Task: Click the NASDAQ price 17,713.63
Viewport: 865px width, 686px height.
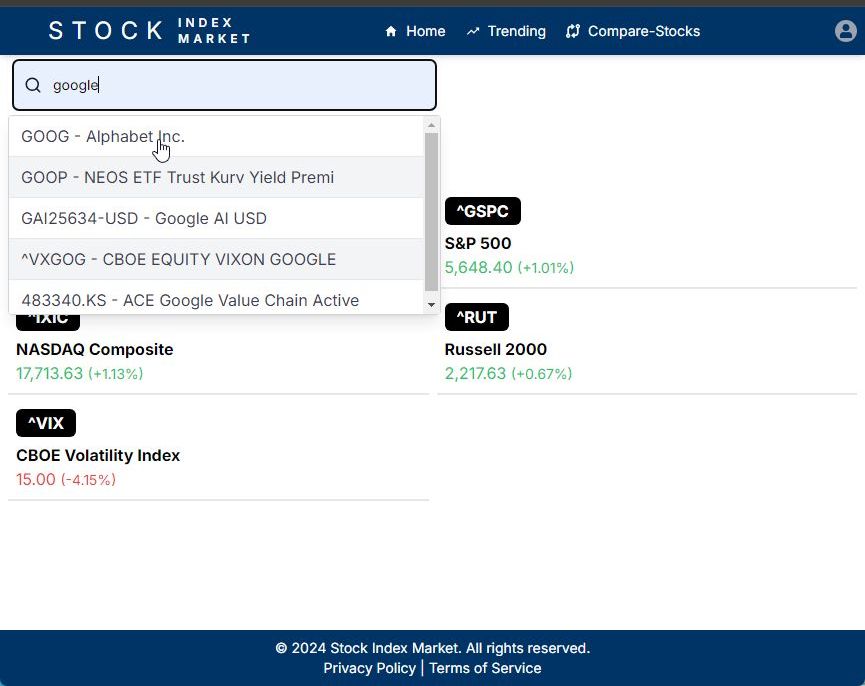Action: 49,373
